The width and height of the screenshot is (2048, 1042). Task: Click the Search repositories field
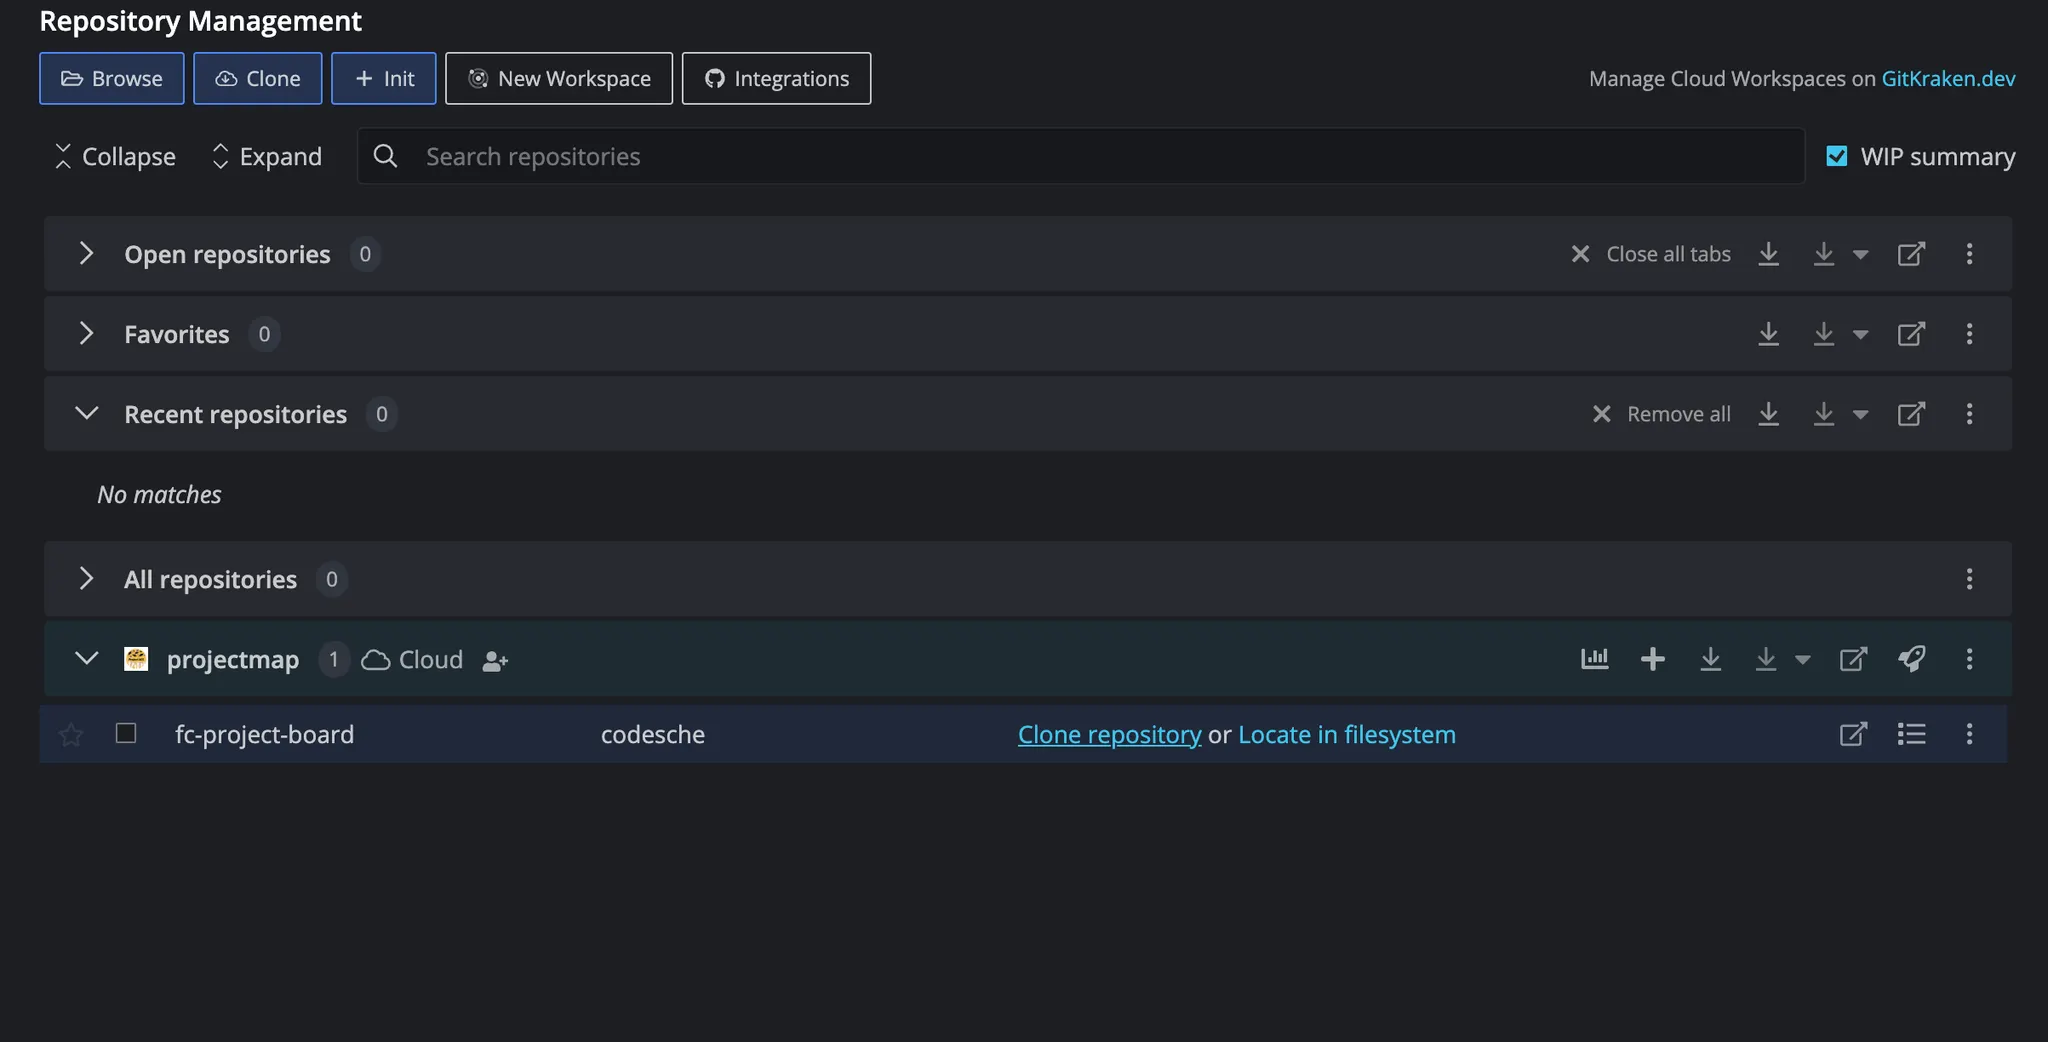pyautogui.click(x=1080, y=156)
